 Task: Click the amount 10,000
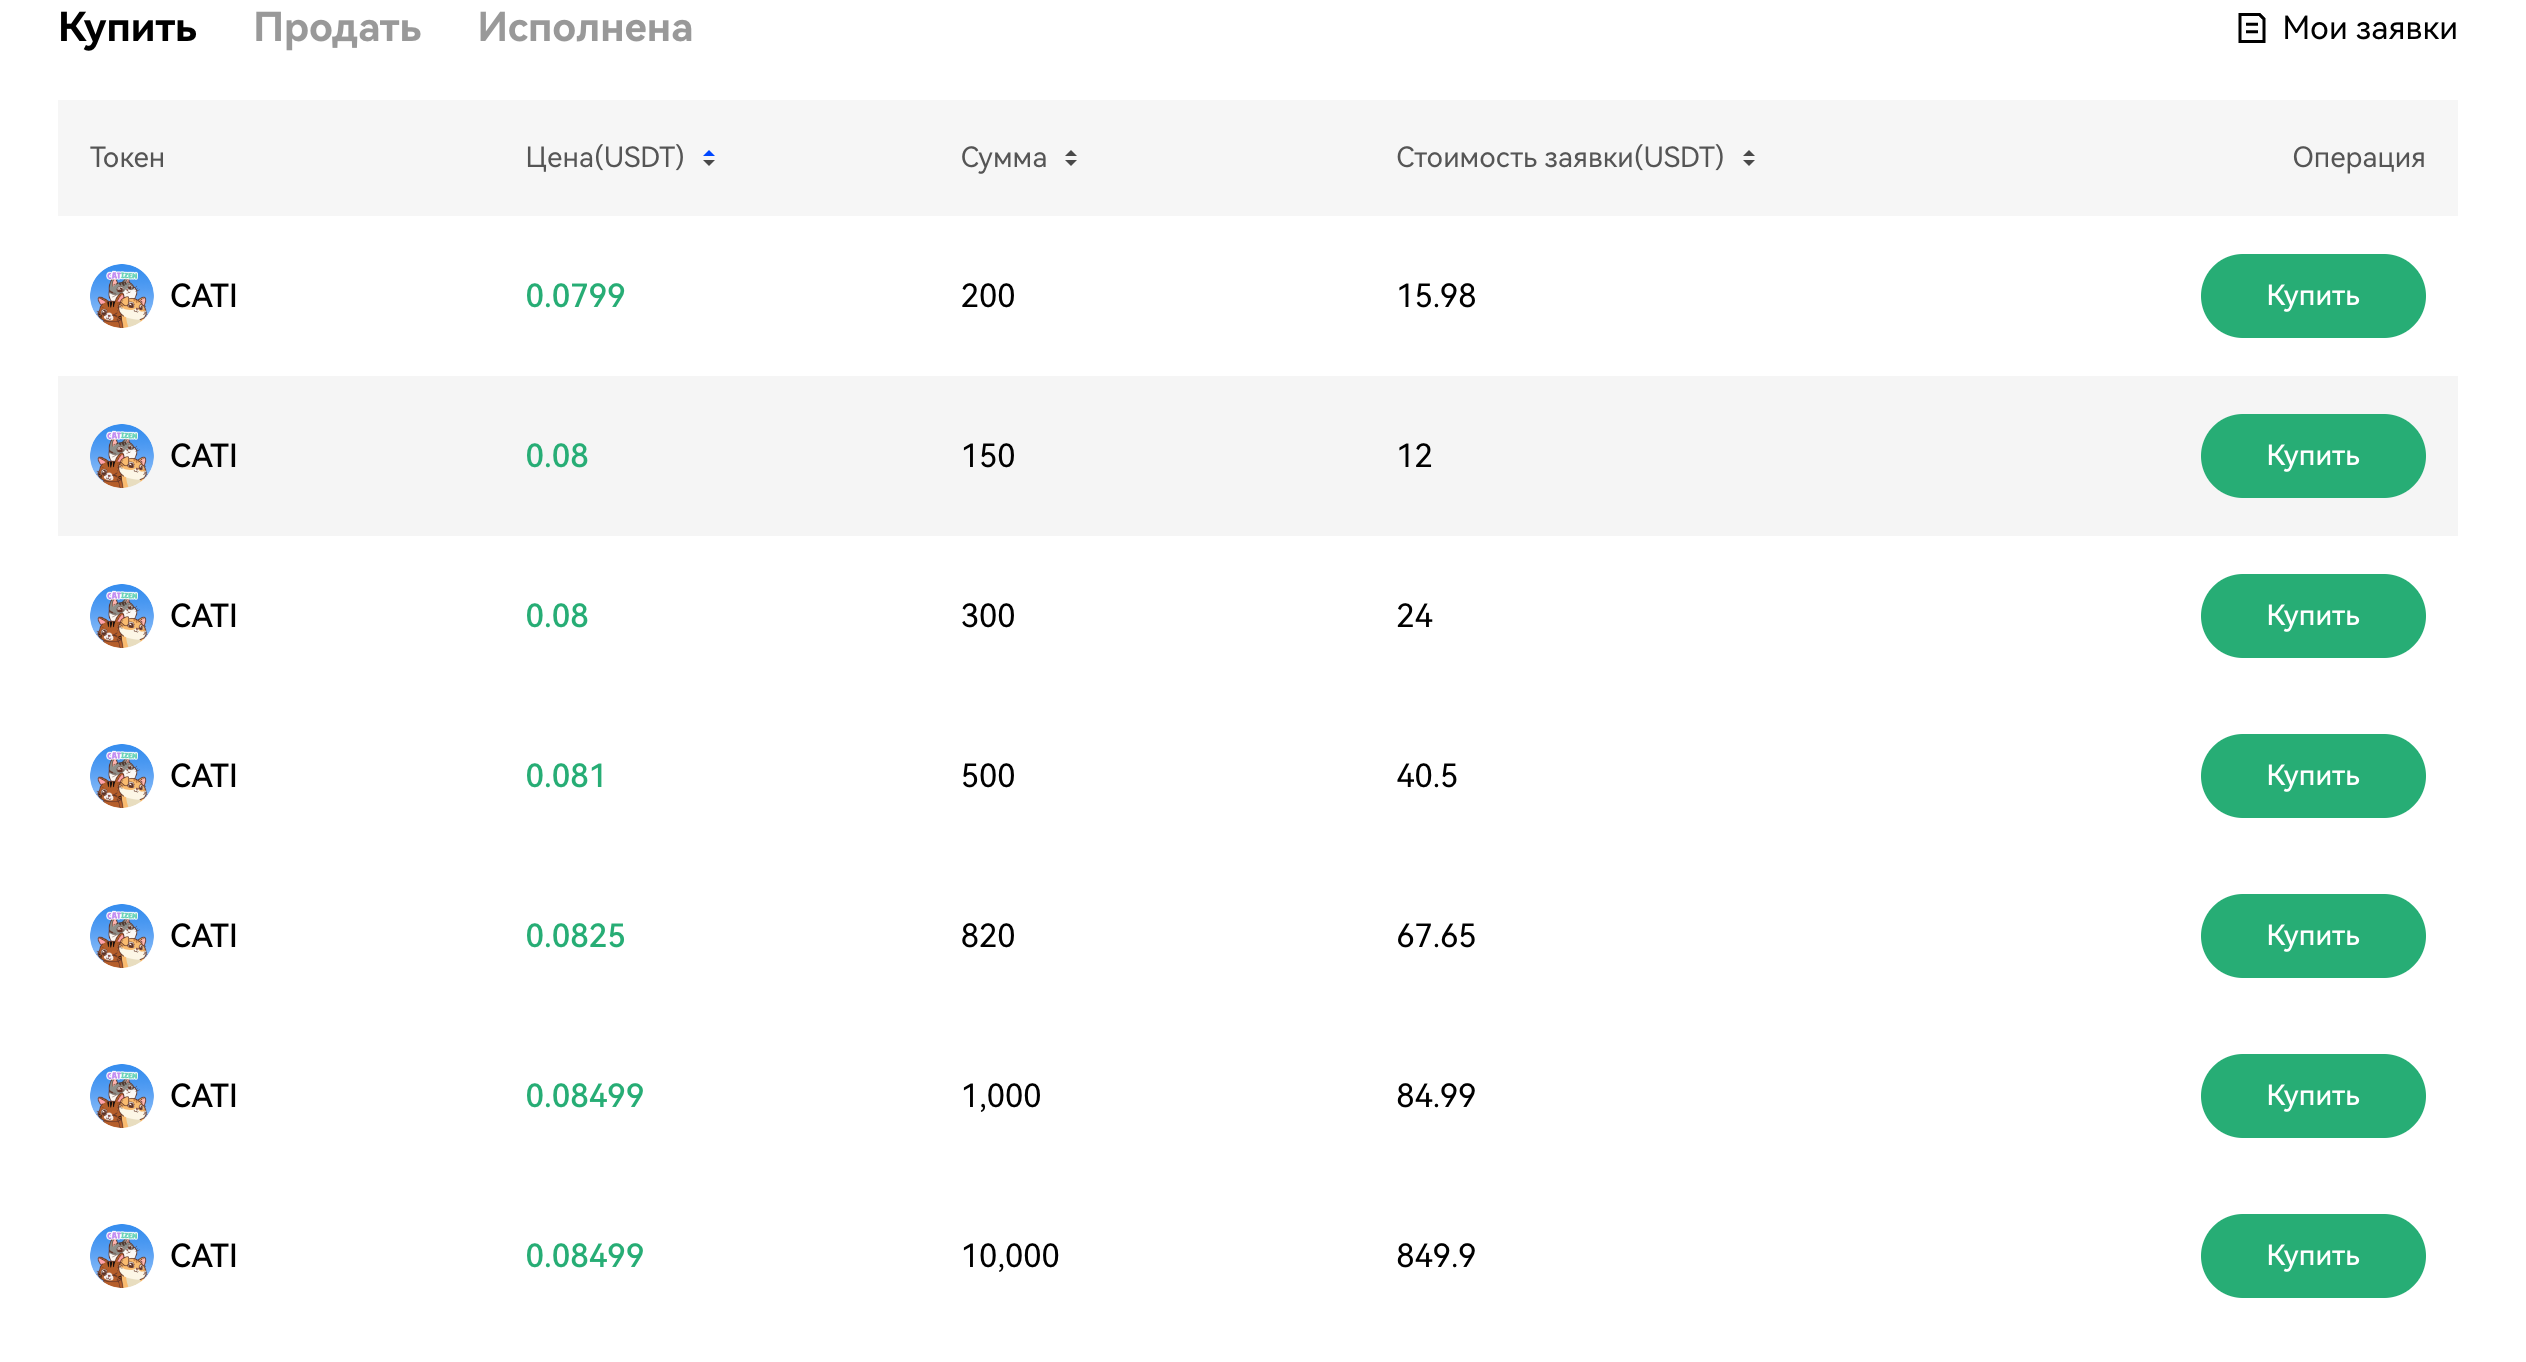[1010, 1257]
